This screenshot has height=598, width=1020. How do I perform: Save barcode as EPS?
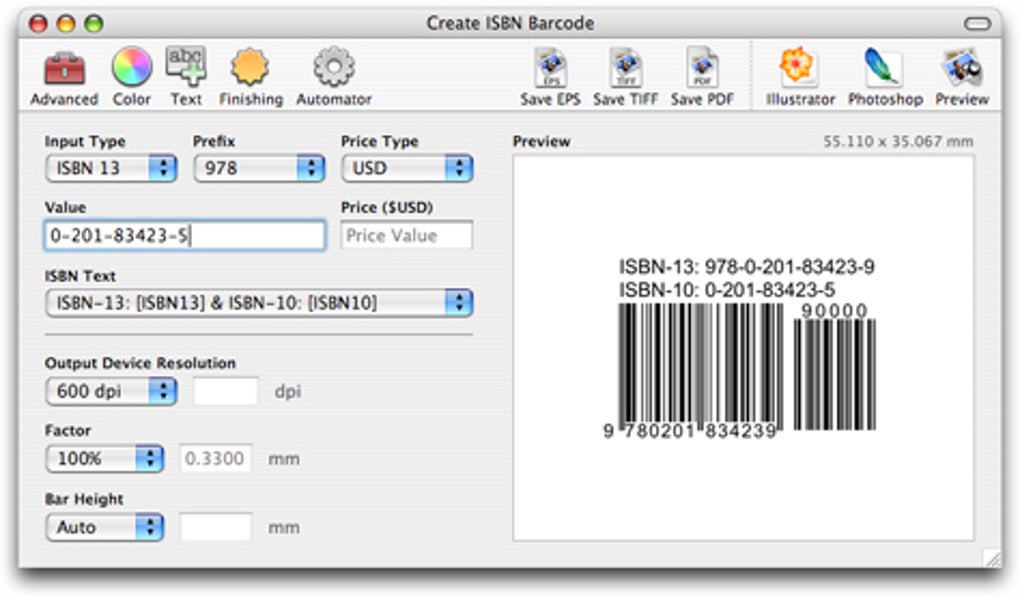click(x=550, y=77)
